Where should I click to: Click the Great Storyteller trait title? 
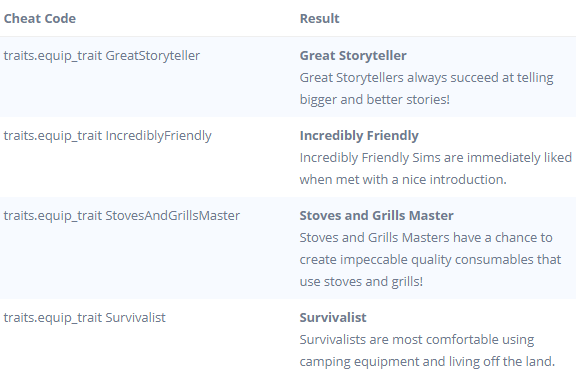(353, 55)
